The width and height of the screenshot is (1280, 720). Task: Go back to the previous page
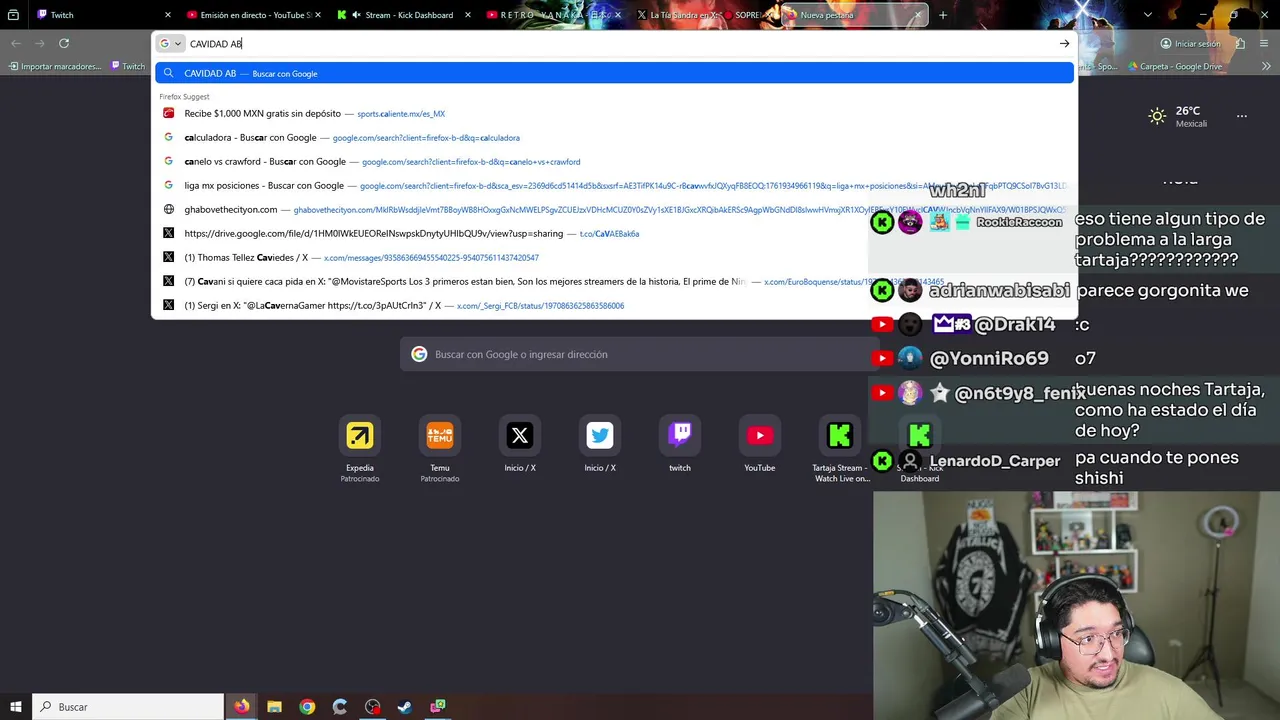pyautogui.click(x=16, y=43)
